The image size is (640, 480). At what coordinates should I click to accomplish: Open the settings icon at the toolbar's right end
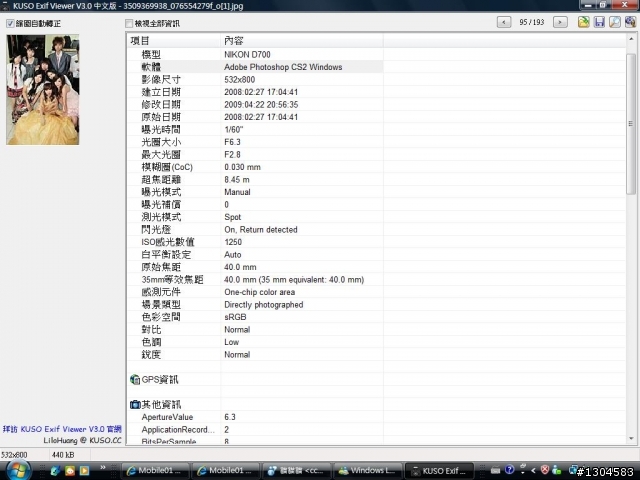click(x=630, y=22)
